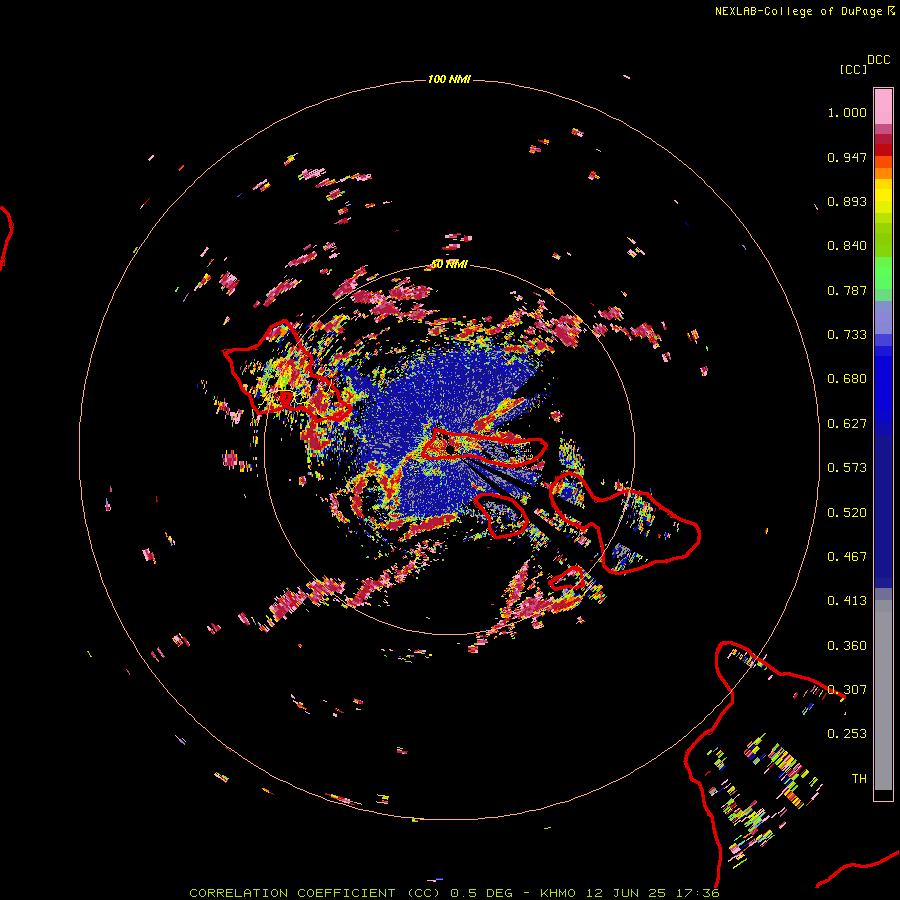
Task: Click the radar site center dot
Action: 451,448
